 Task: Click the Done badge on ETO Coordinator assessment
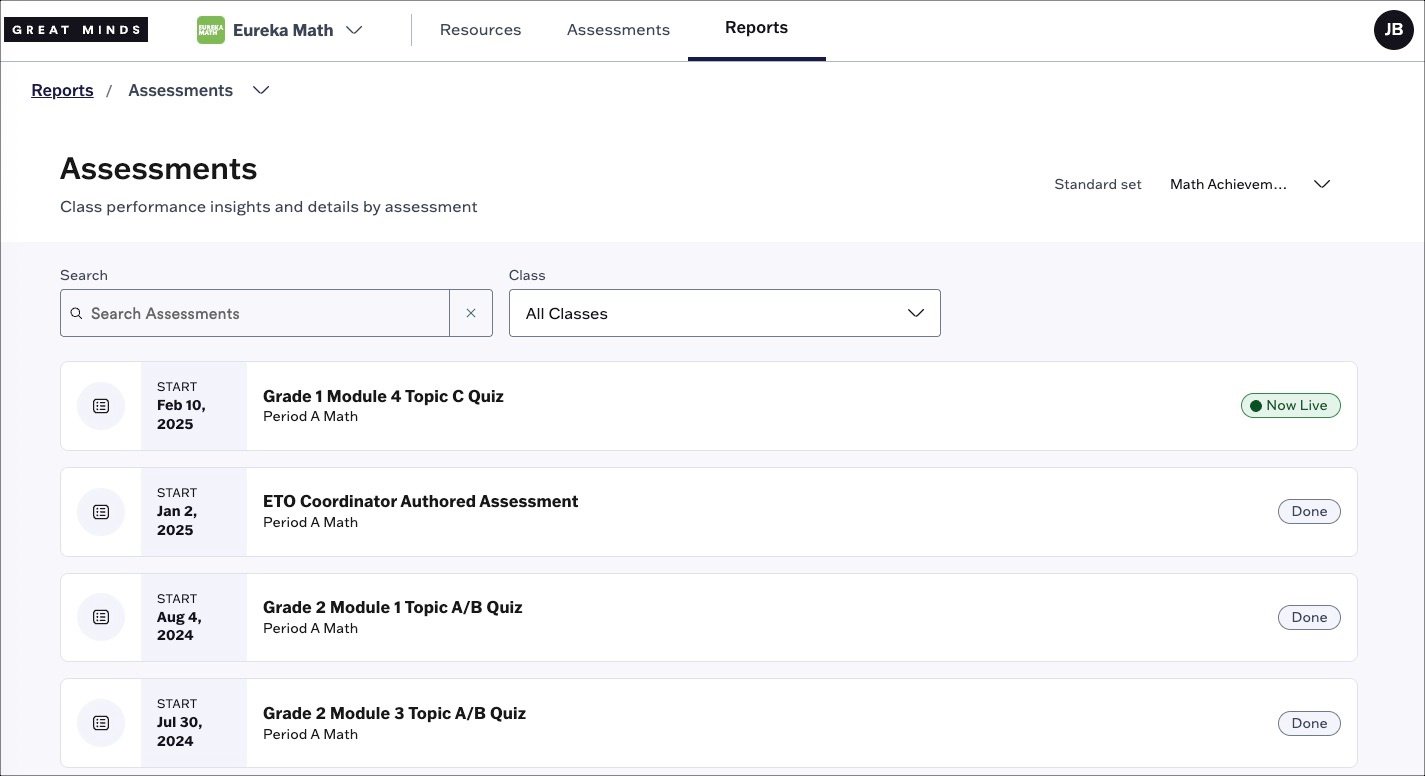point(1309,511)
